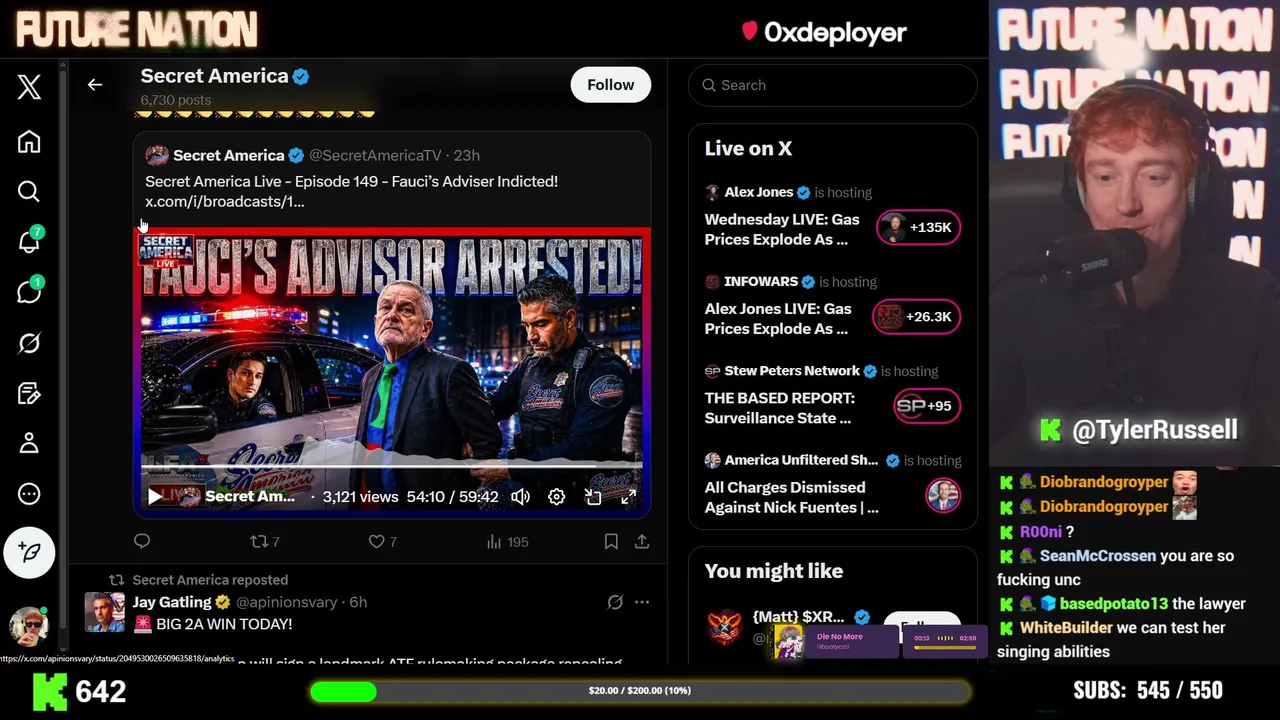Click the {Matt} $XR suggested account
This screenshot has width=1280, height=720.
click(x=798, y=617)
